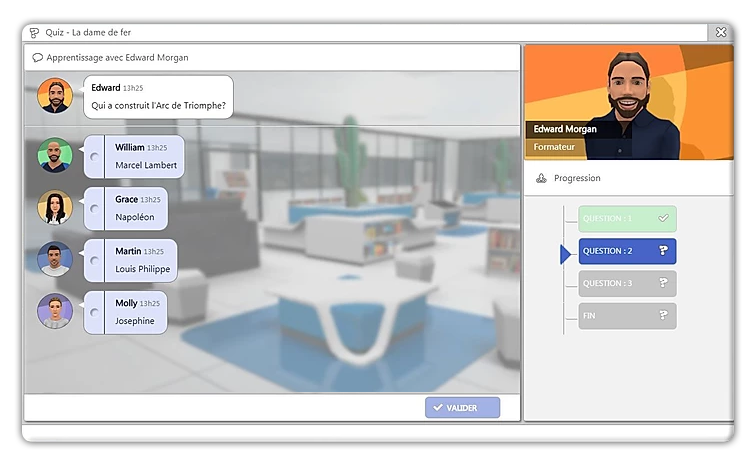Click the checkmark icon inside Valider
756x466 pixels.
pyautogui.click(x=438, y=408)
